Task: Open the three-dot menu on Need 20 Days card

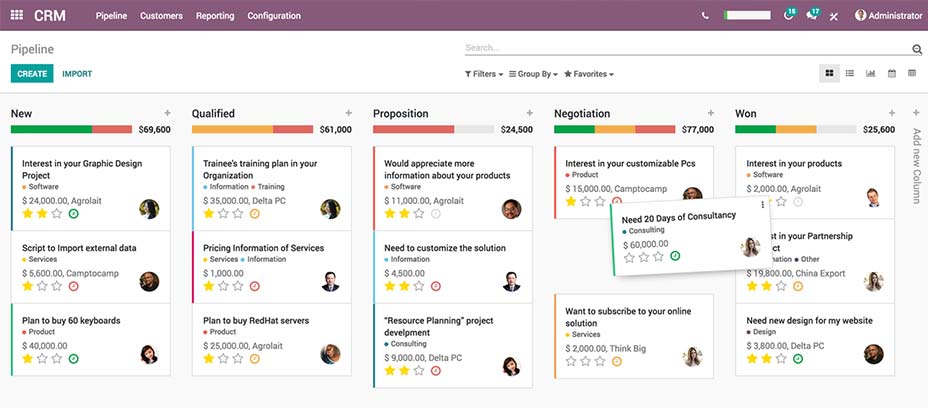Action: click(762, 205)
